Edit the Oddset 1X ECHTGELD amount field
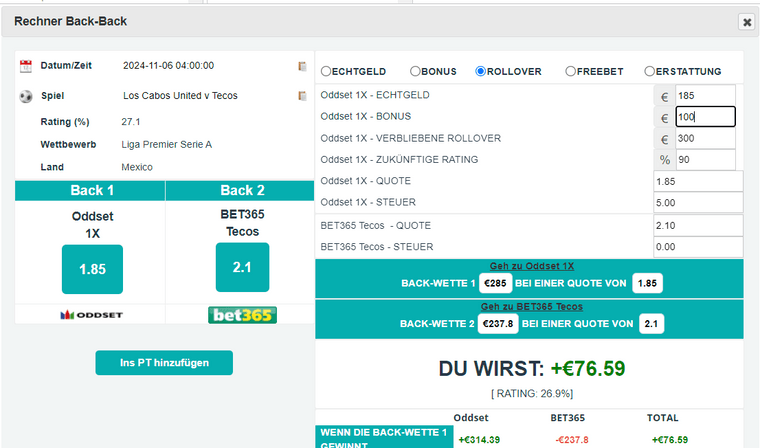The height and width of the screenshot is (448, 760). click(x=705, y=96)
